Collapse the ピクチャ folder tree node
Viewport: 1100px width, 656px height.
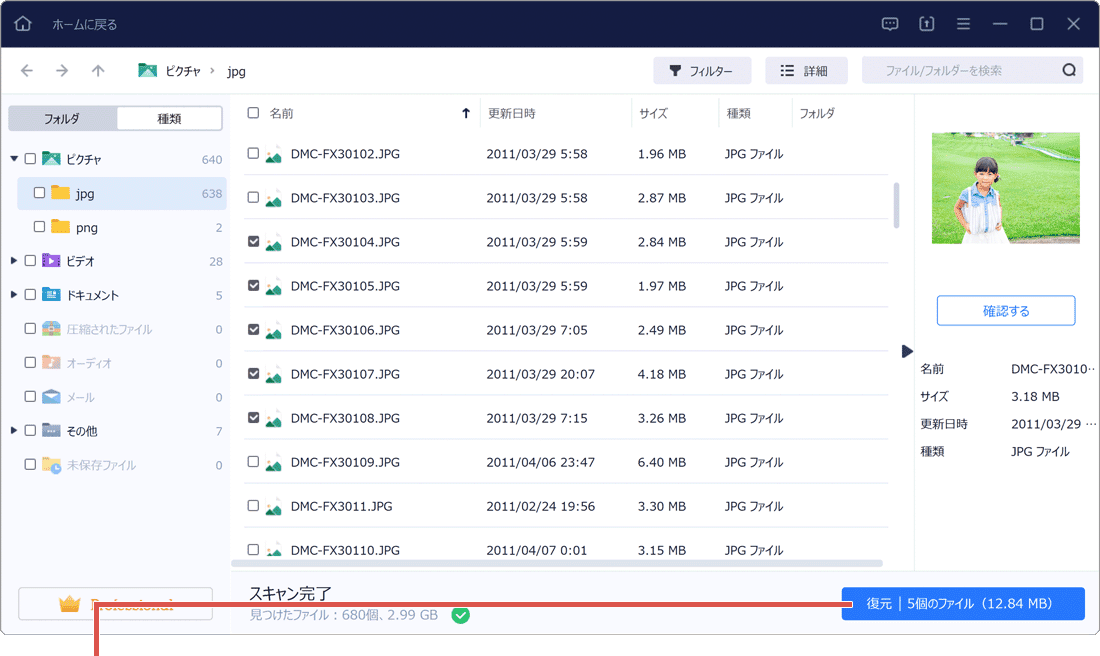pos(12,158)
